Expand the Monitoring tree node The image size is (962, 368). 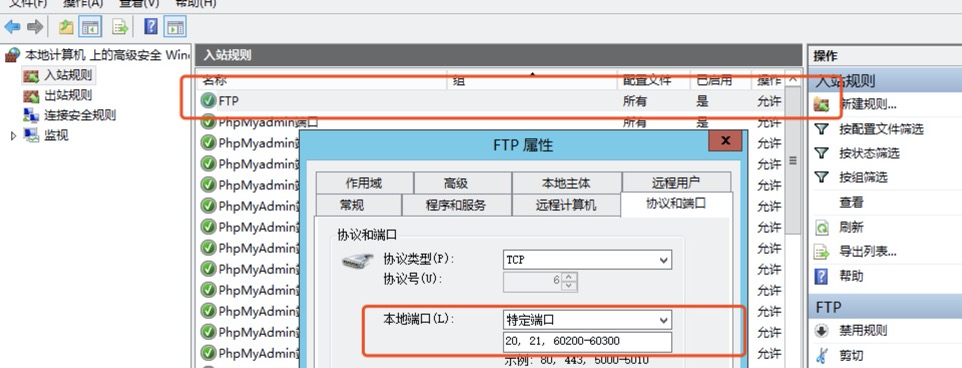(13, 136)
